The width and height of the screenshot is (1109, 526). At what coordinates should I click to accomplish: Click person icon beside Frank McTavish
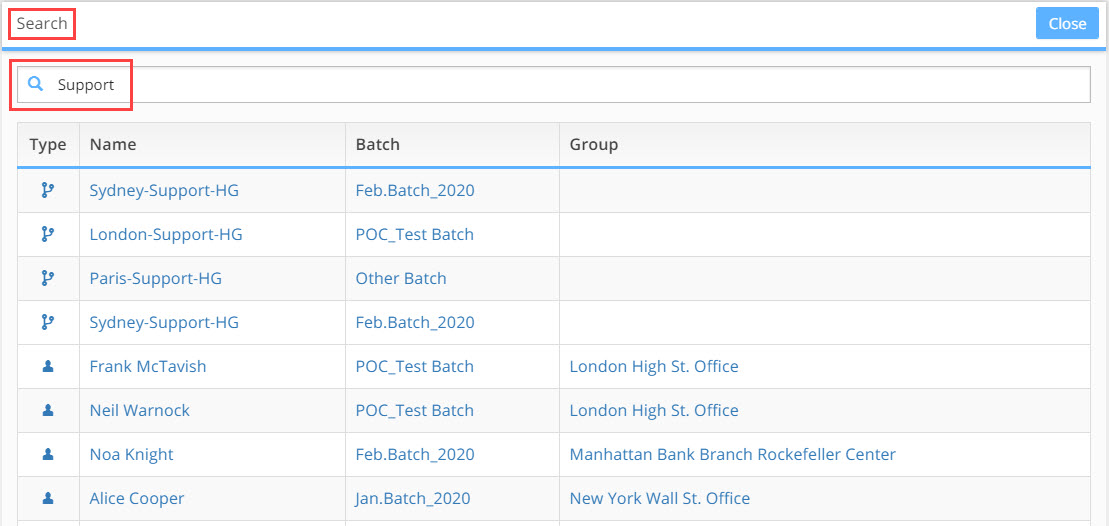tap(48, 366)
